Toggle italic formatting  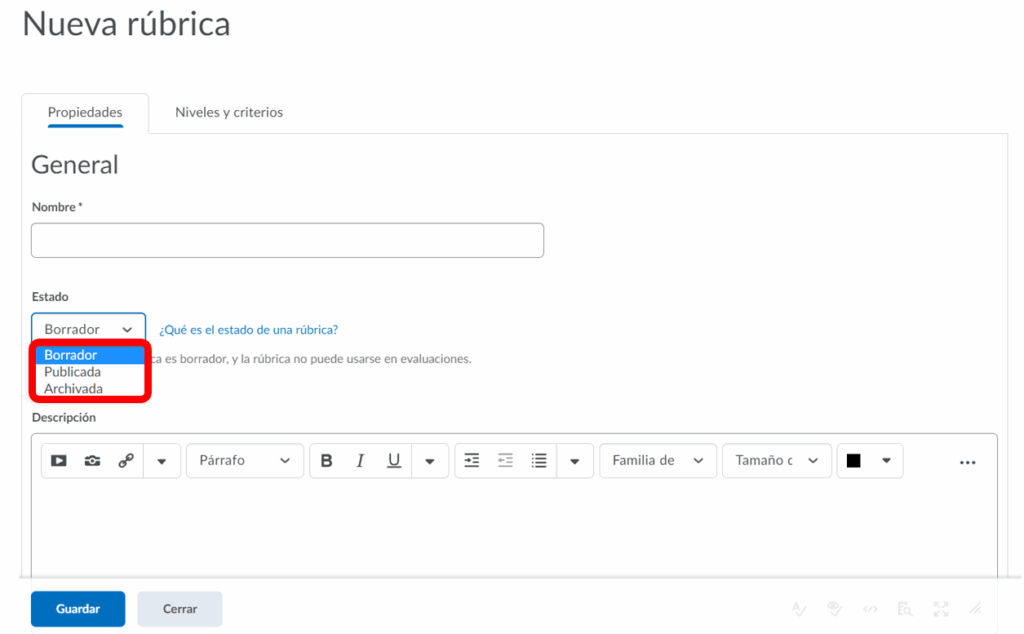[x=360, y=461]
